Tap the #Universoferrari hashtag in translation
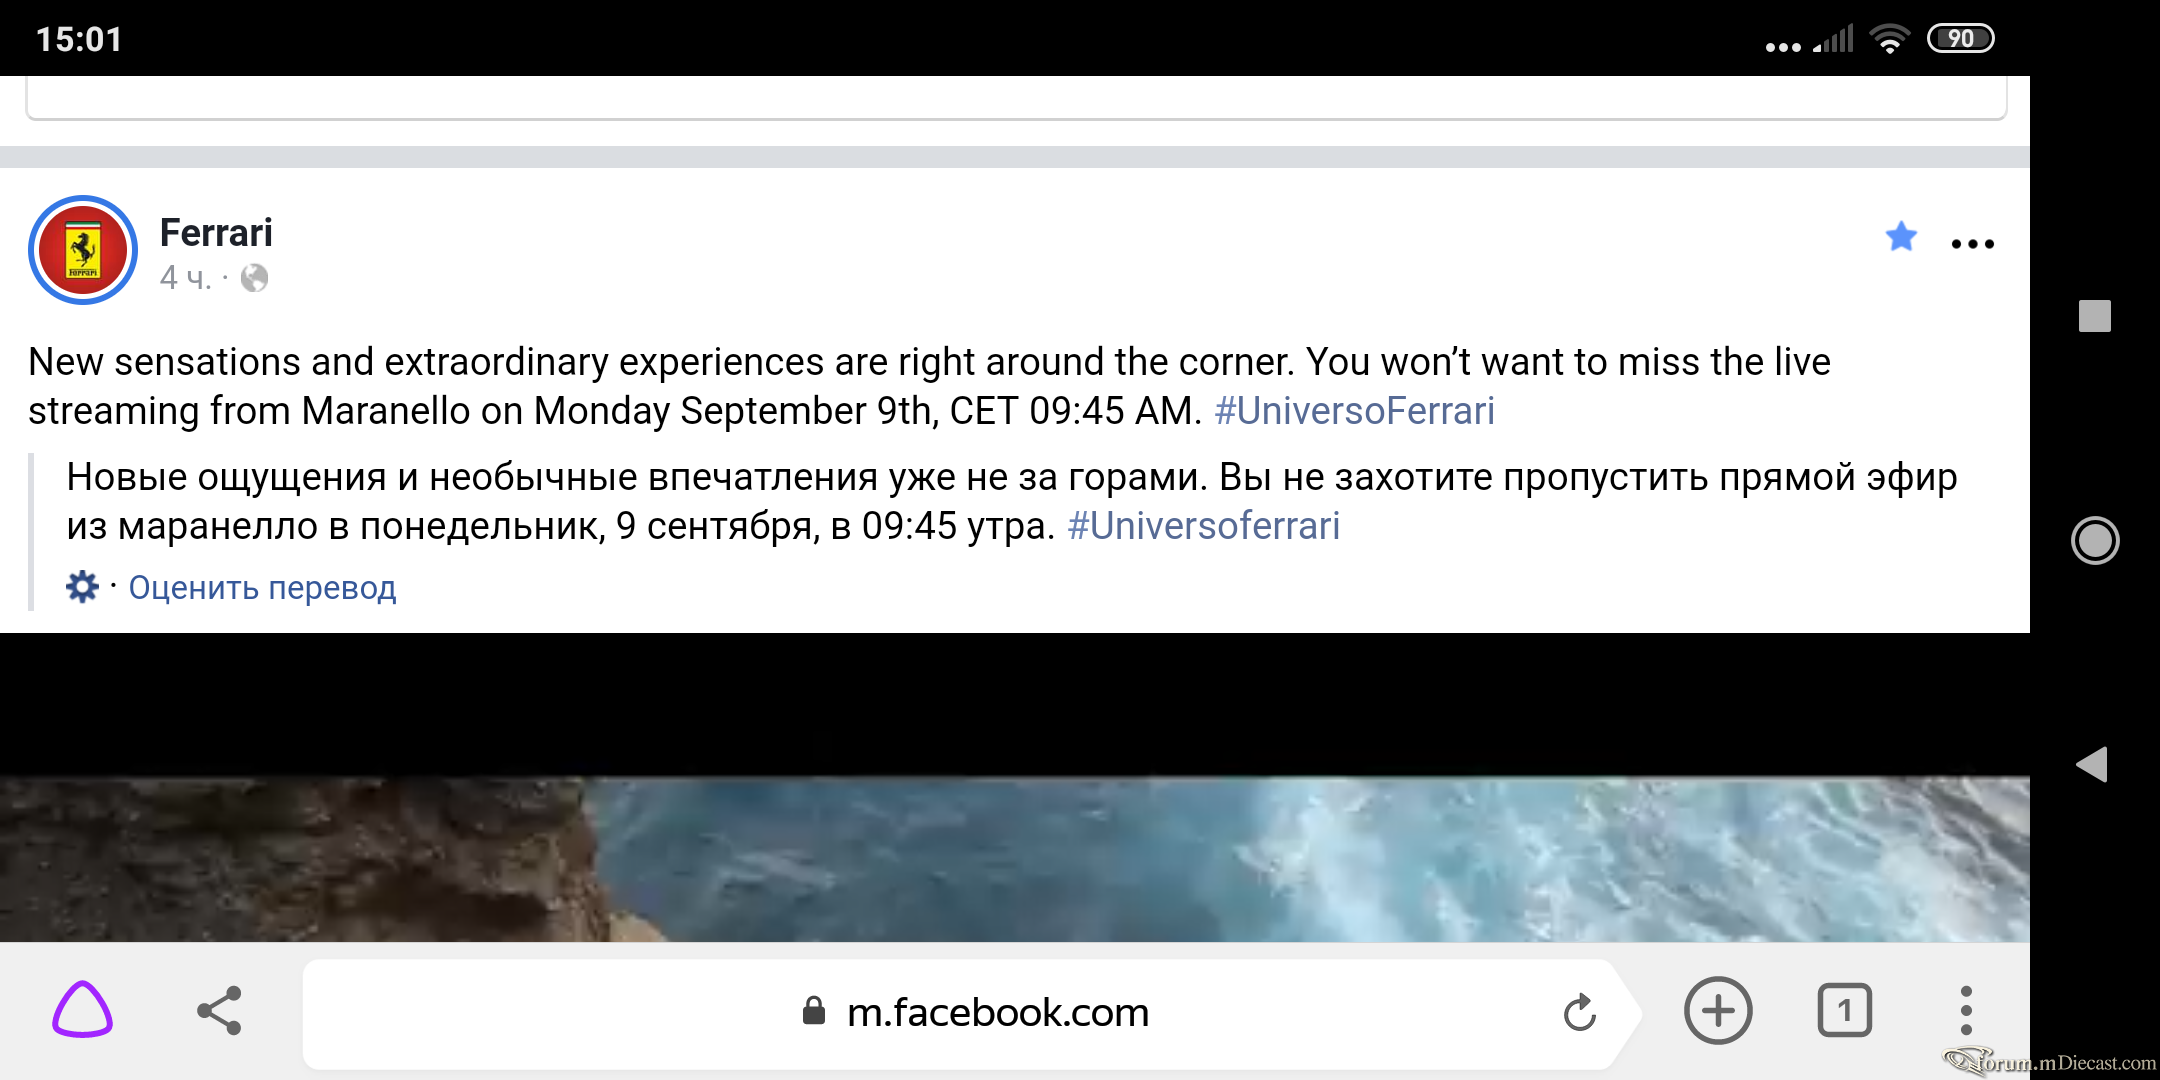 (x=1204, y=526)
